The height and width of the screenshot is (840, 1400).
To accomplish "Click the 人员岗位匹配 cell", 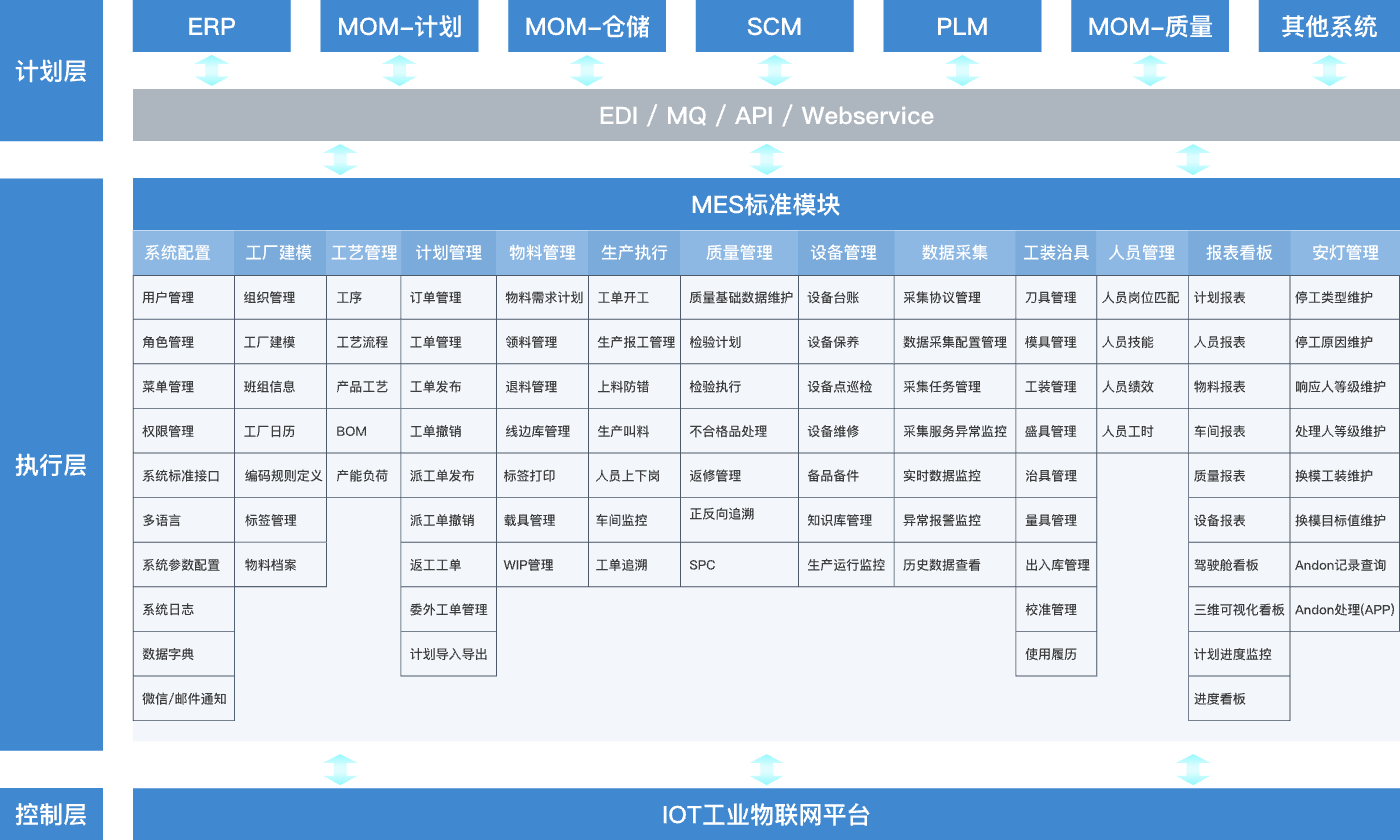I will tap(1142, 298).
